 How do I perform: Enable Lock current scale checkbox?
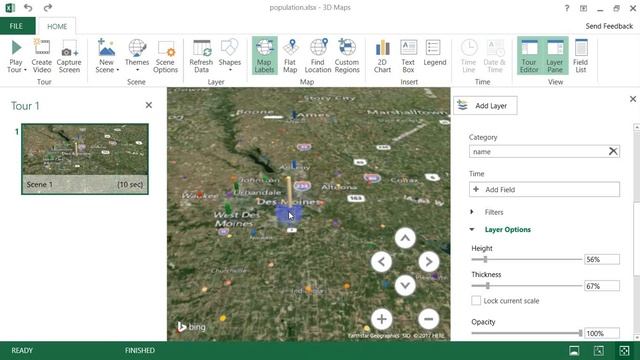476,301
